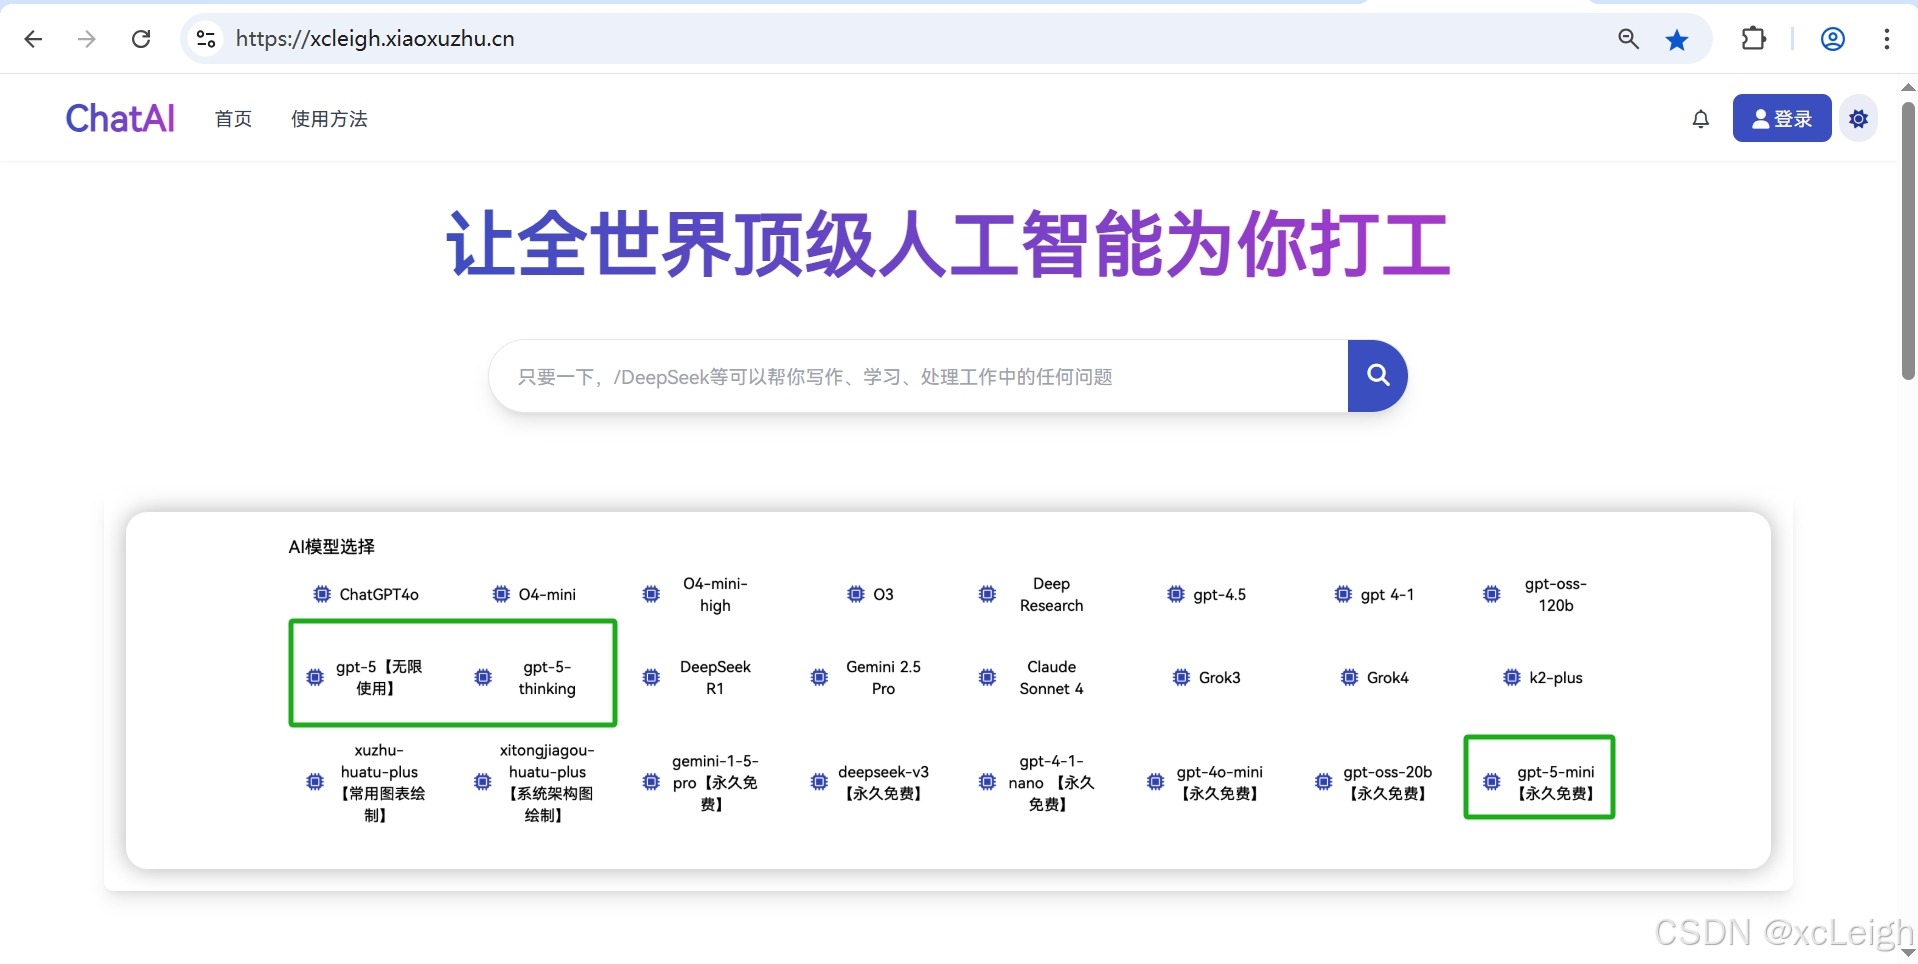
Task: Click the 登录 login button
Action: (x=1782, y=119)
